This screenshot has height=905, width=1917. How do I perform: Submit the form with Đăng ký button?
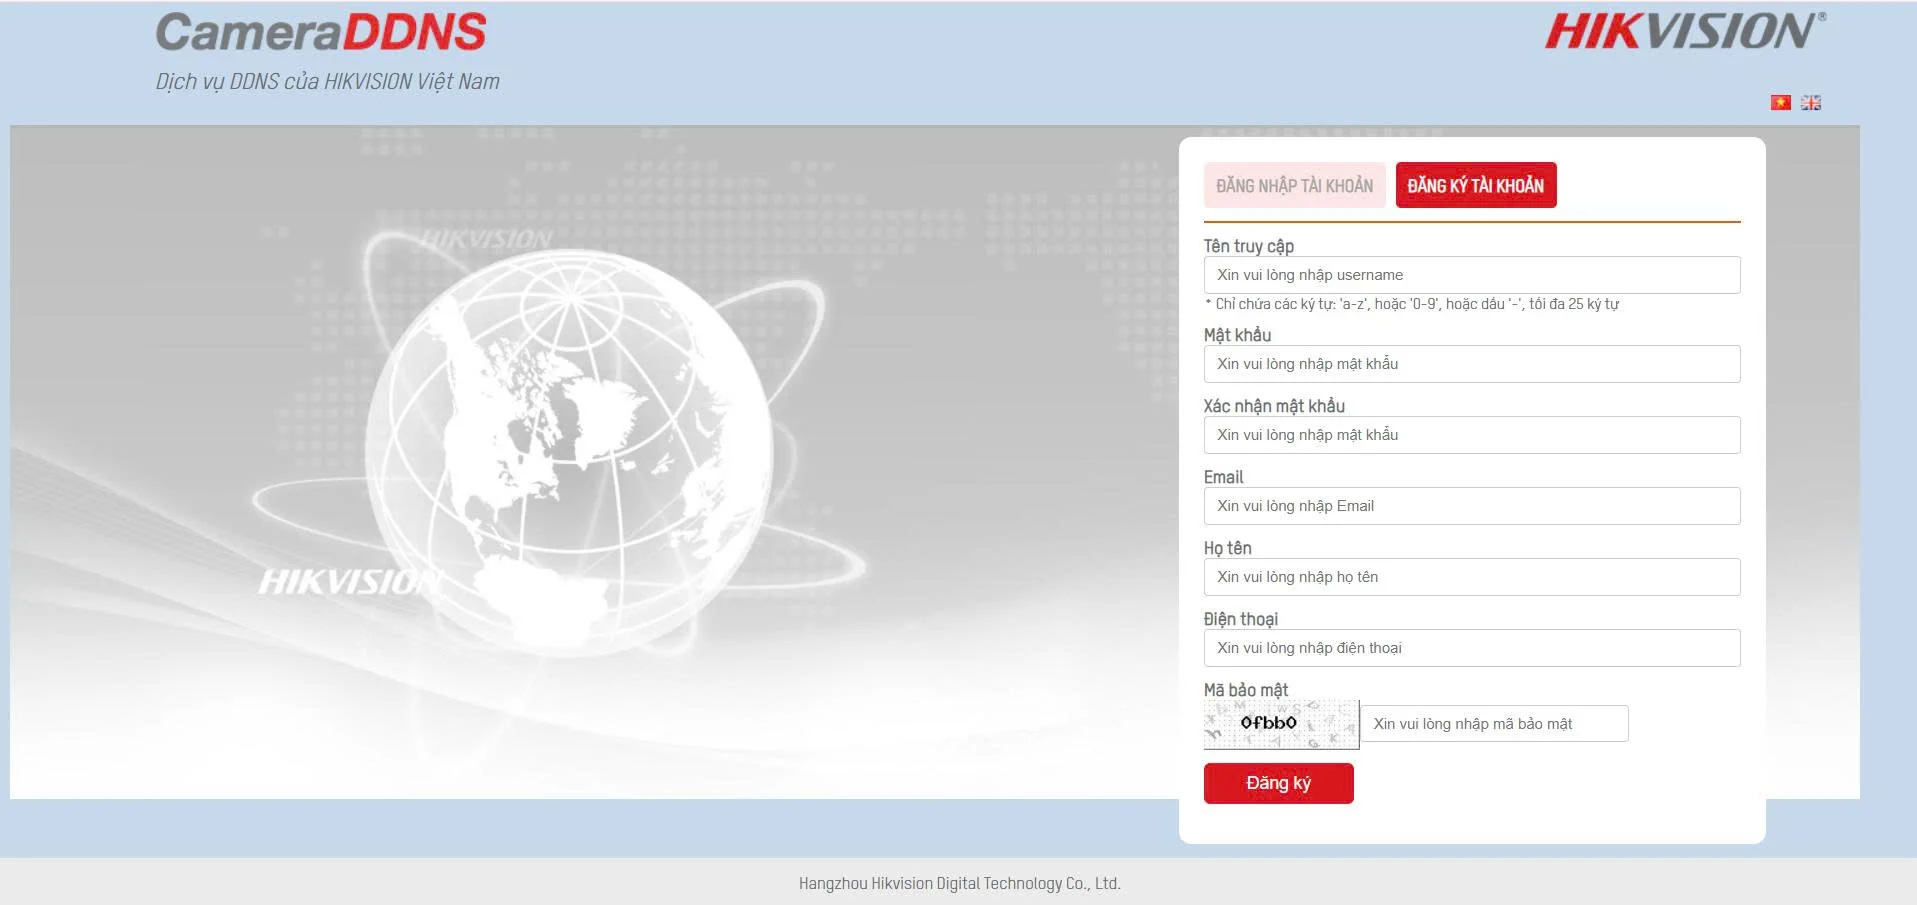pyautogui.click(x=1278, y=783)
